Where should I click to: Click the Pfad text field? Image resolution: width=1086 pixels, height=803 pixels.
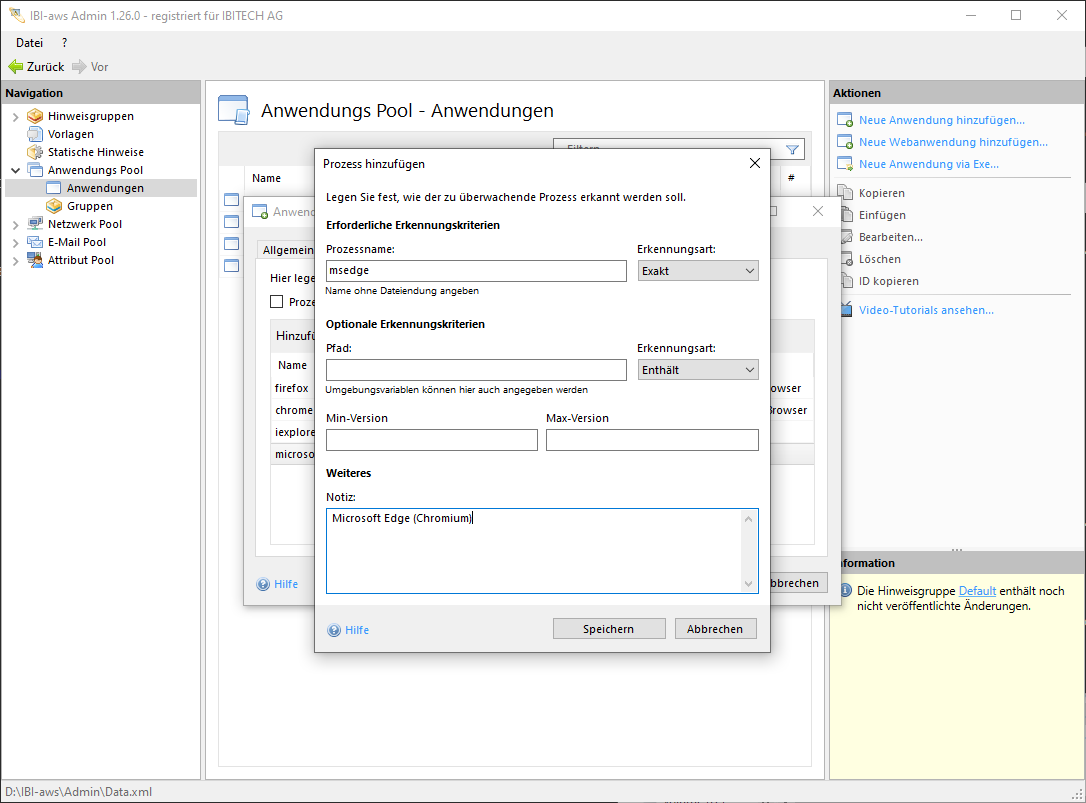476,370
